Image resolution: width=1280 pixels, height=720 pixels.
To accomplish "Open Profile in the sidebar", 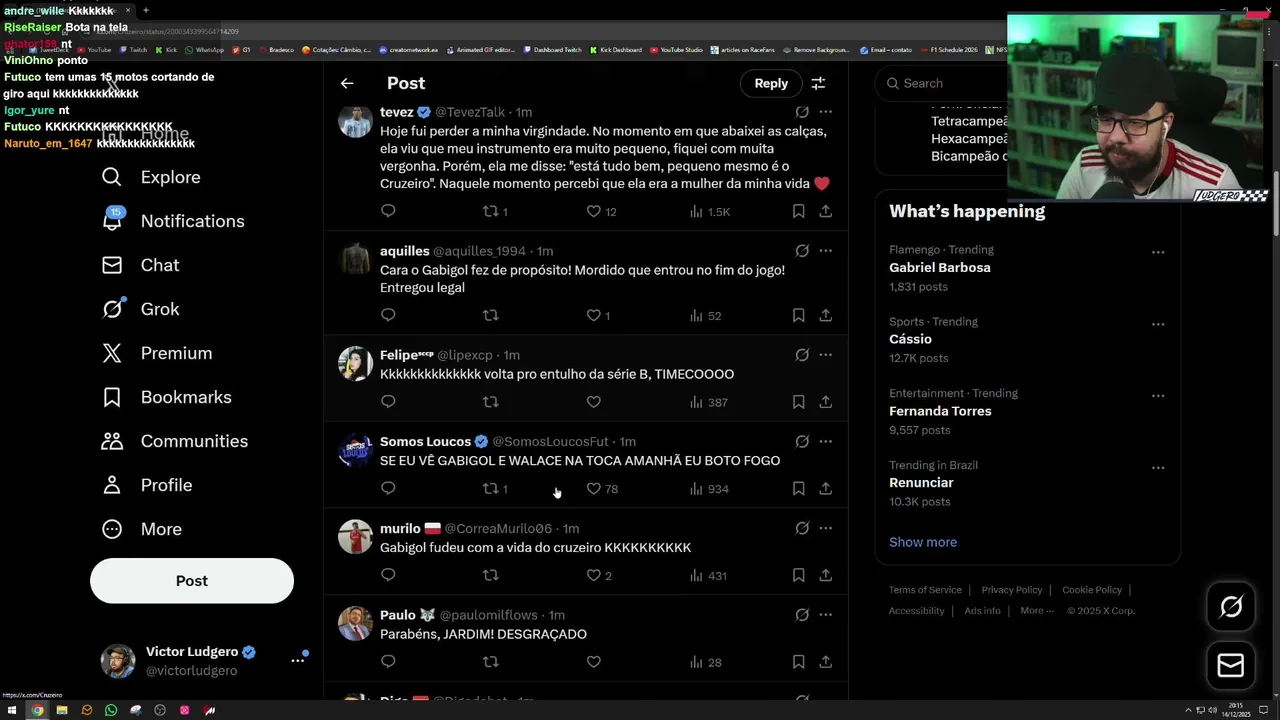I will [146, 485].
